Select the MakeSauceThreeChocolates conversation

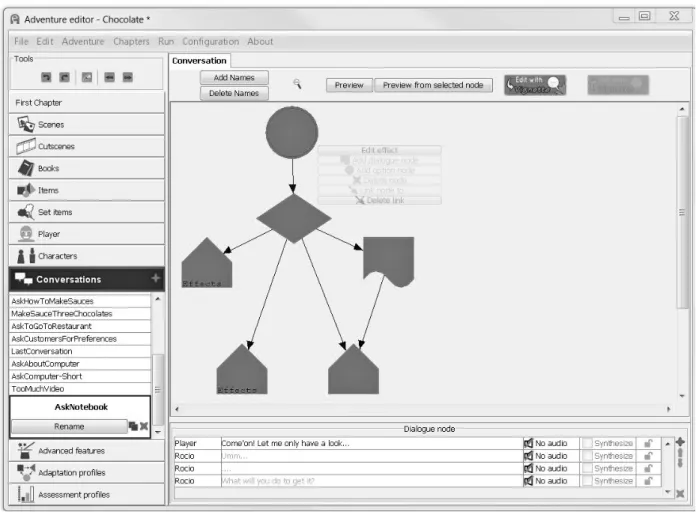tap(80, 313)
